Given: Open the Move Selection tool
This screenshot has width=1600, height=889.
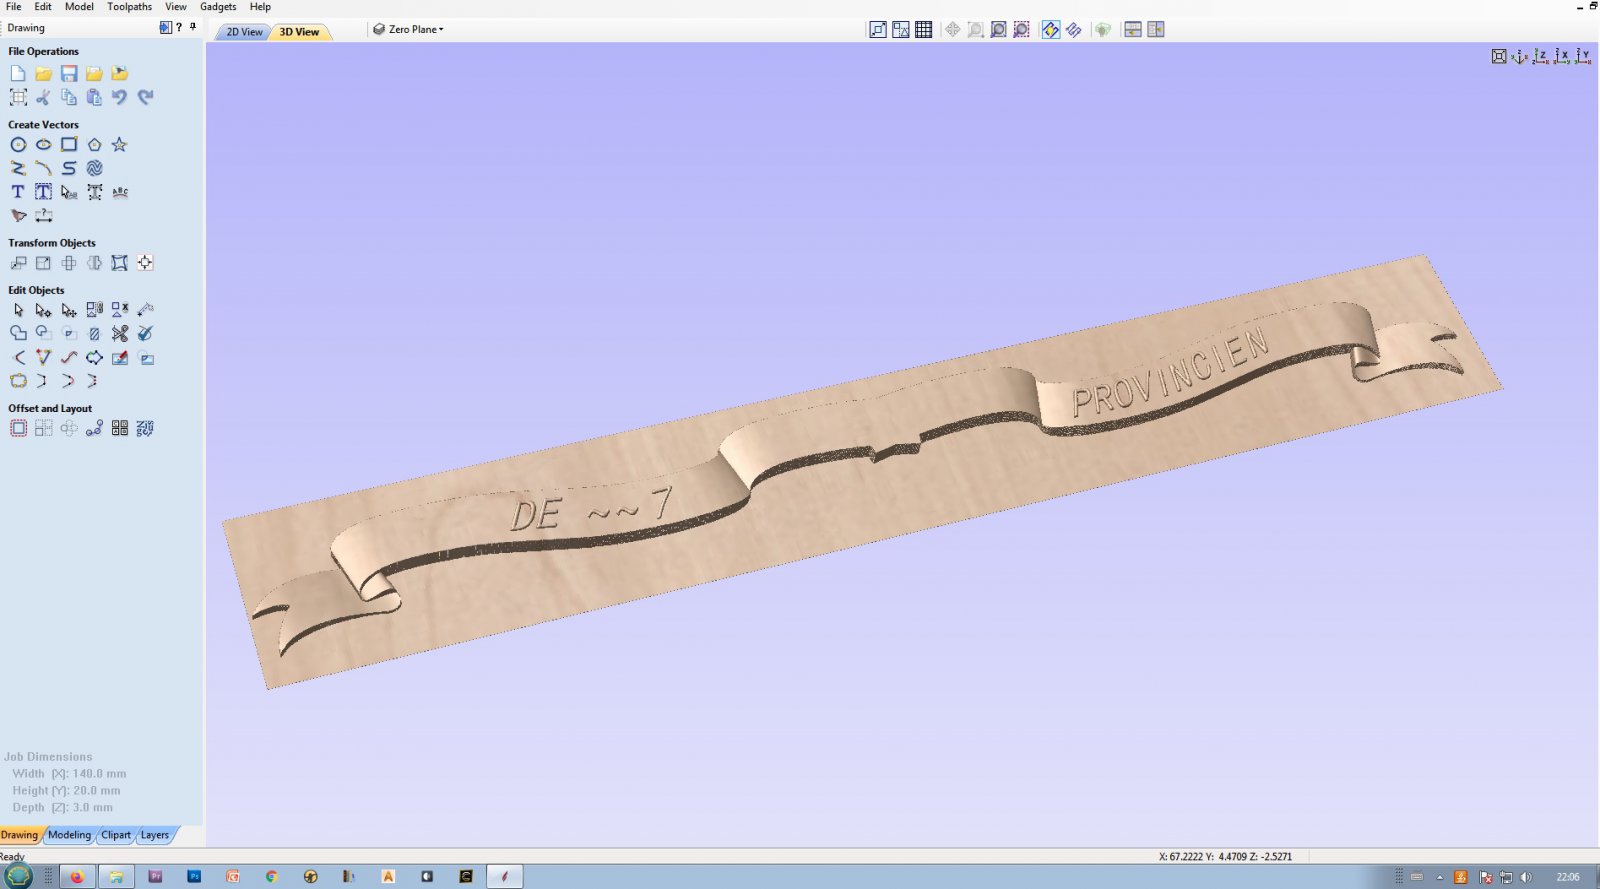Looking at the screenshot, I should [x=18, y=263].
